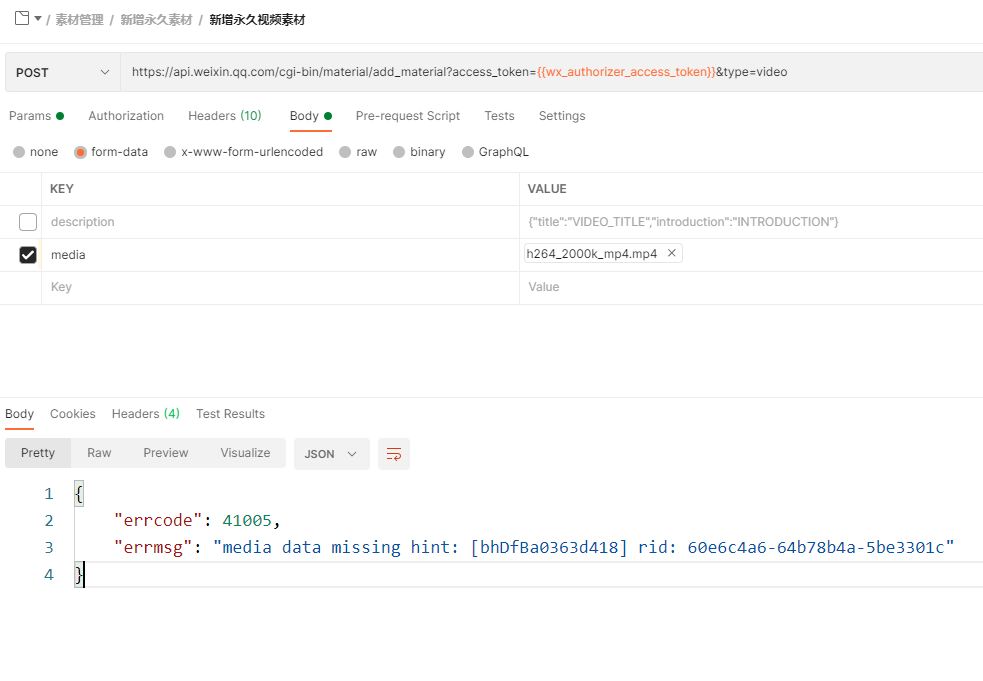Pick the GraphQL body type
The width and height of the screenshot is (983, 681).
pyautogui.click(x=468, y=152)
